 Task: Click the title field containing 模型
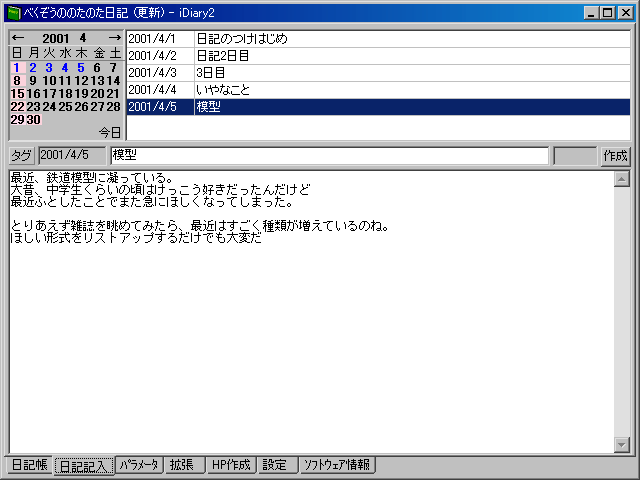tap(329, 156)
